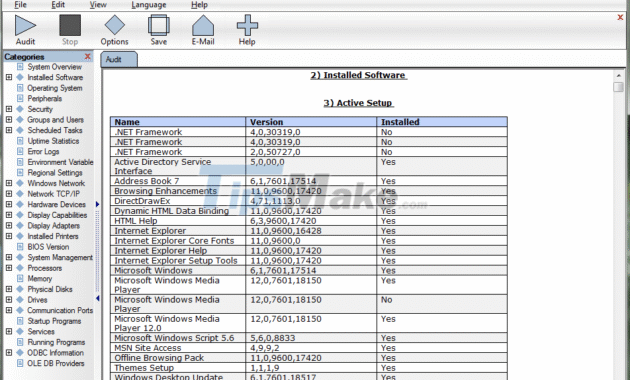Click the Address Book 7 cell
The height and width of the screenshot is (380, 630).
tap(178, 181)
